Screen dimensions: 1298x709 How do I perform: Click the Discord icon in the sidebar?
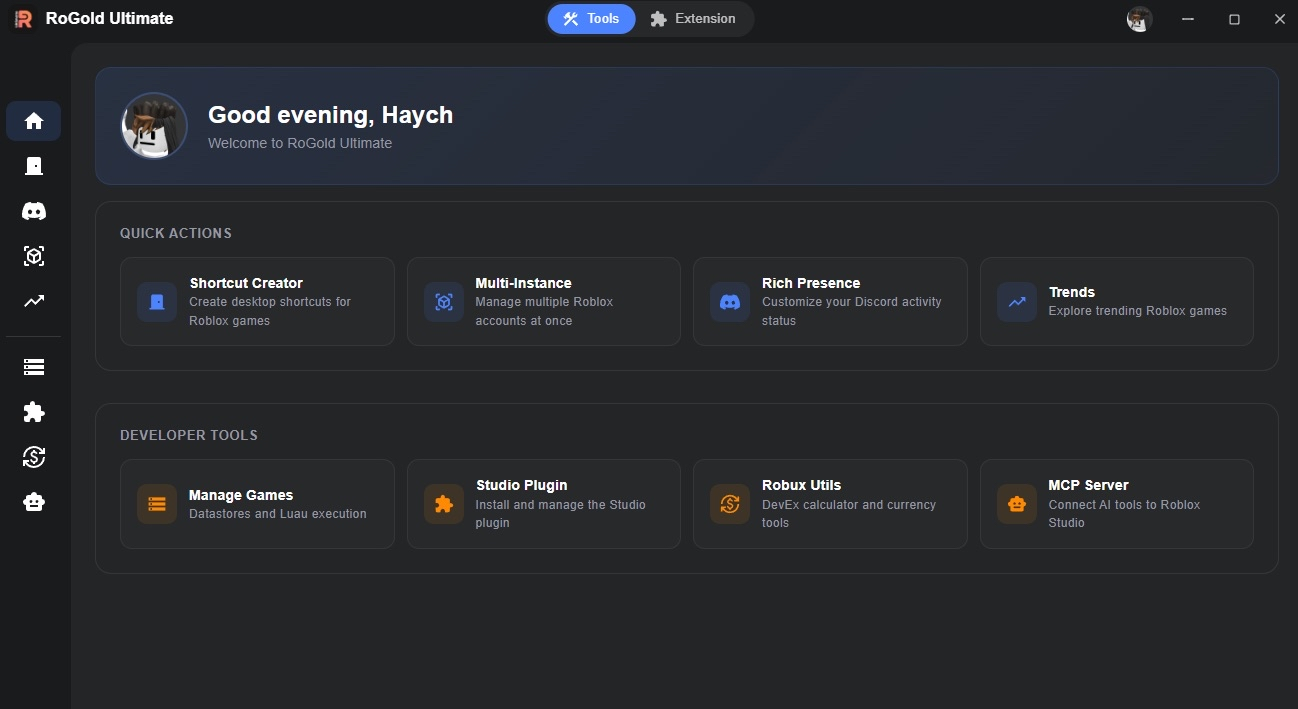[x=34, y=211]
